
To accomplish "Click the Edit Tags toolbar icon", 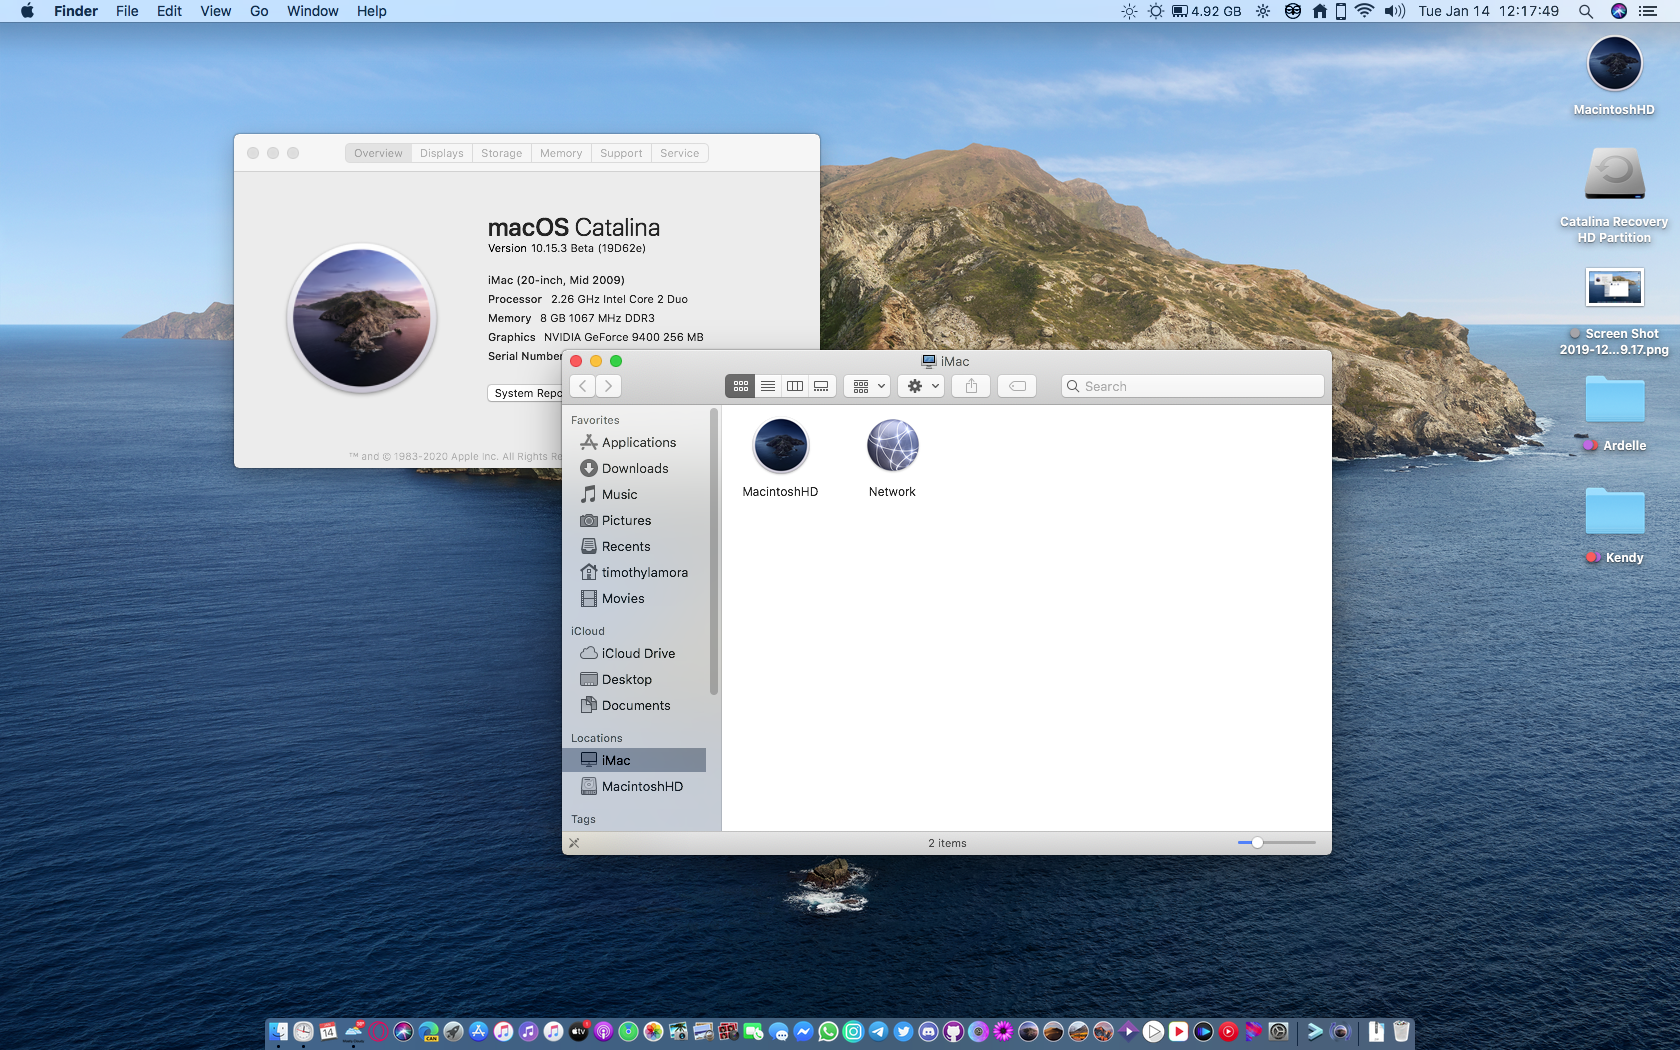I will 1017,386.
